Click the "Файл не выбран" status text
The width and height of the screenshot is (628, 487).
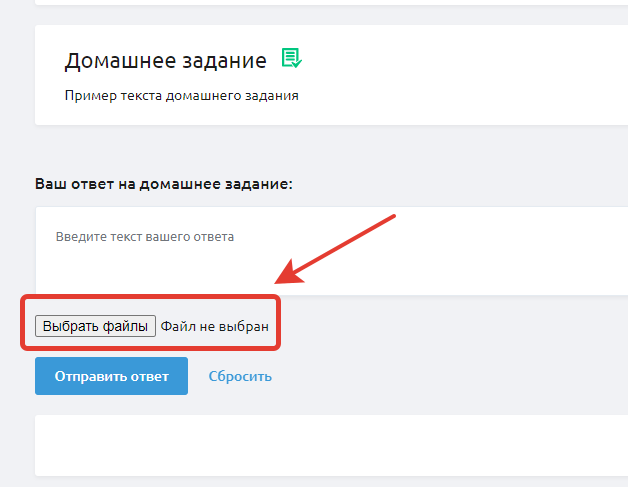tap(215, 326)
